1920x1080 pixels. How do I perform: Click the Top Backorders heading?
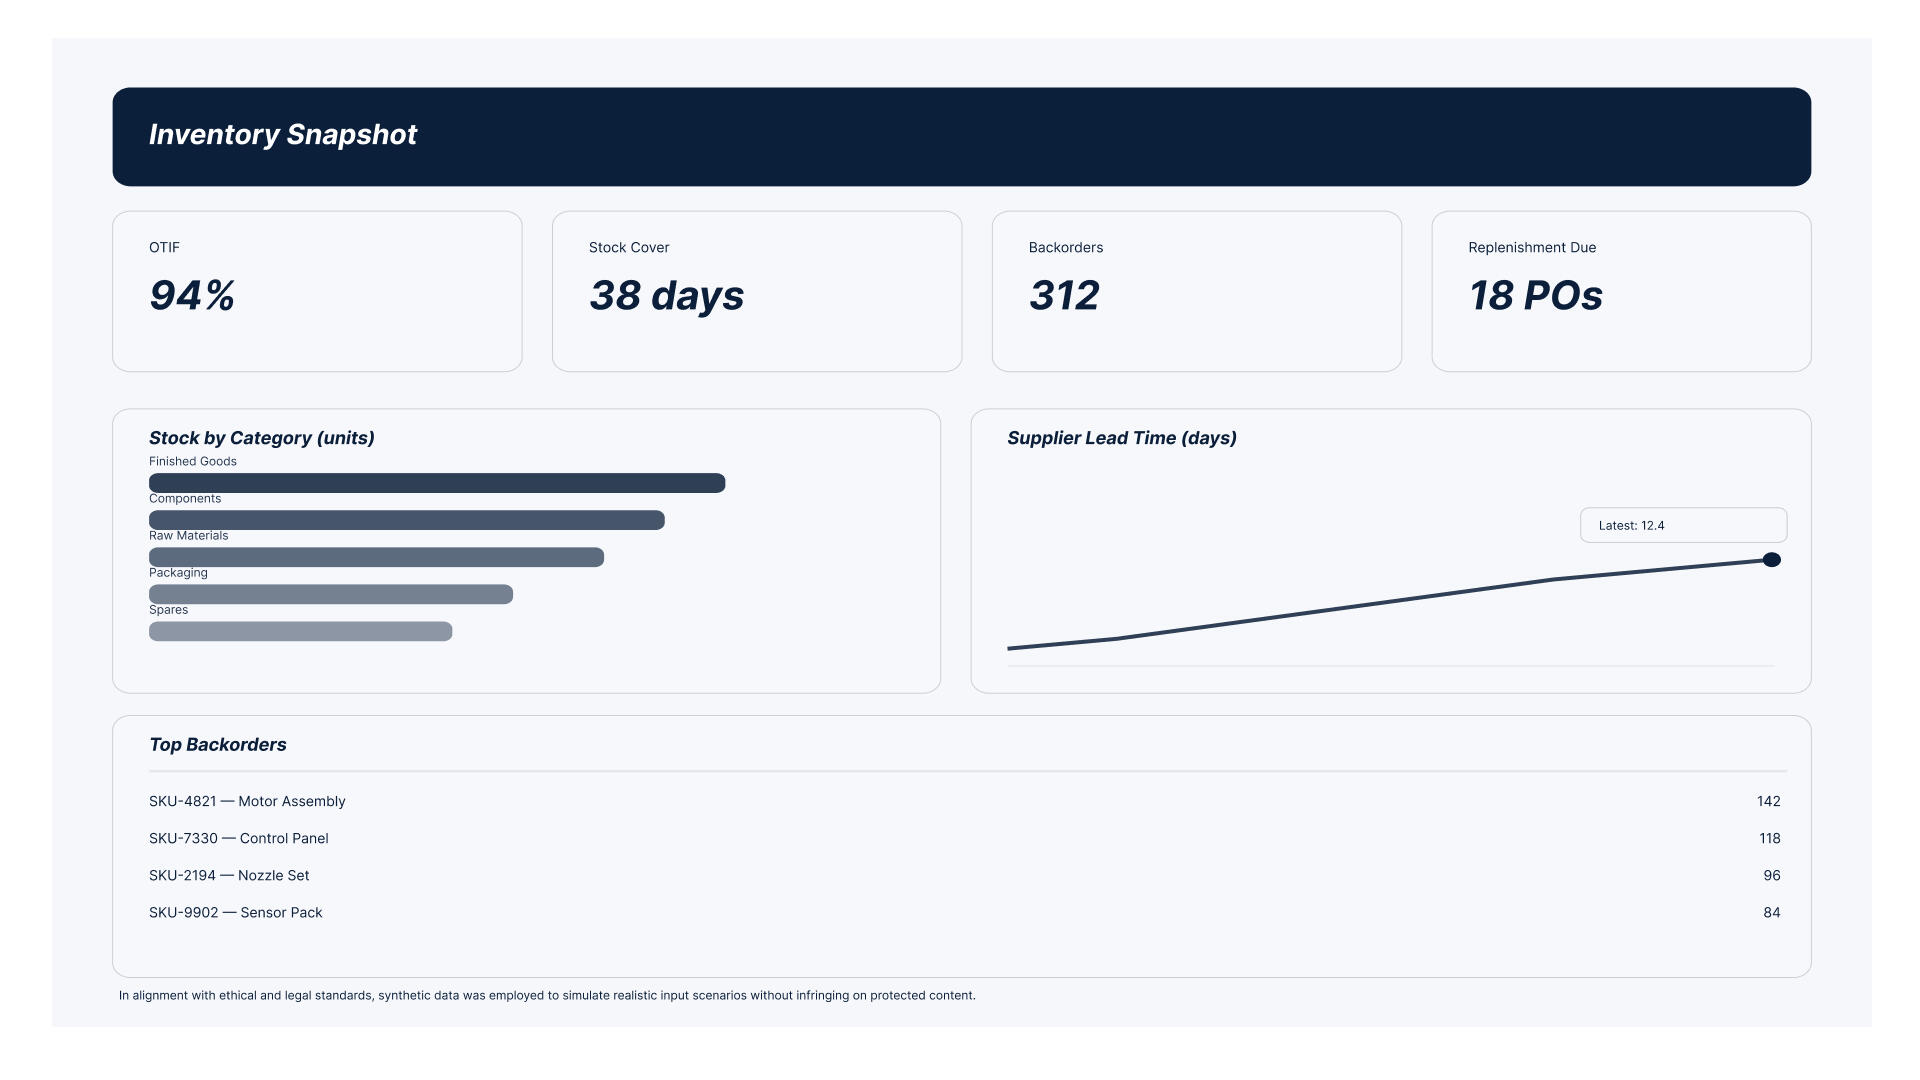(x=217, y=745)
